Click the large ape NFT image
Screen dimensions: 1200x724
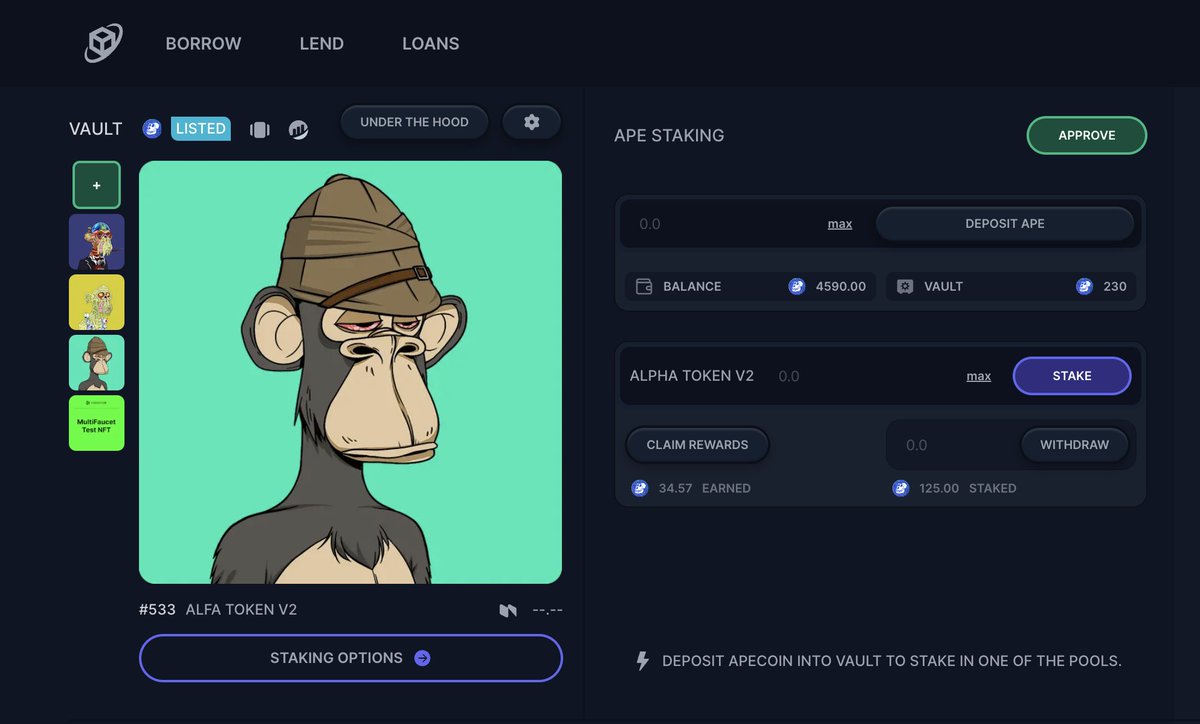click(x=350, y=372)
